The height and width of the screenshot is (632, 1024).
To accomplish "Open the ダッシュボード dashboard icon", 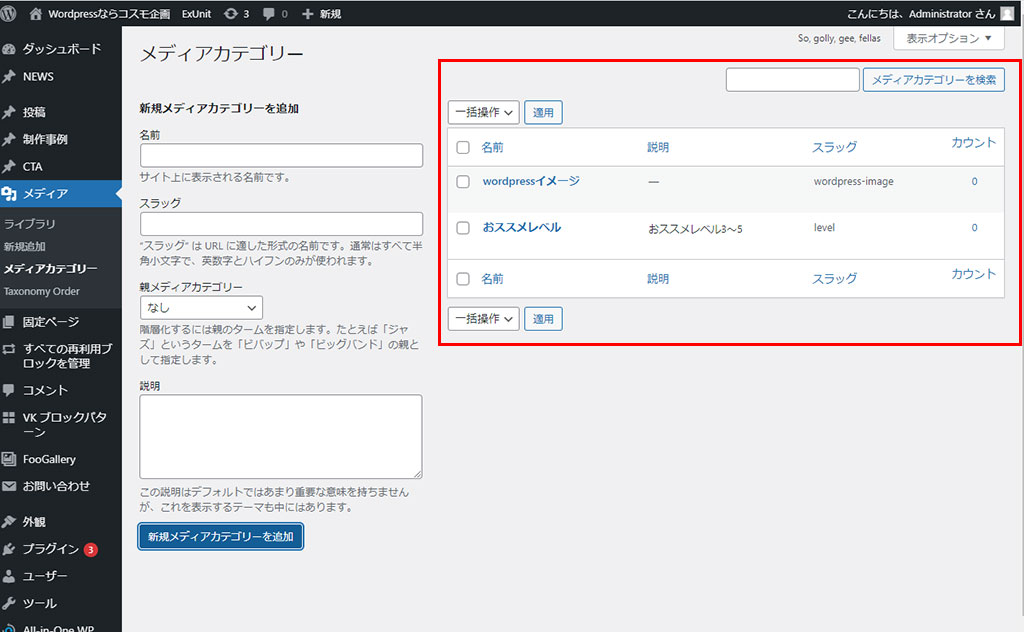I will [10, 49].
